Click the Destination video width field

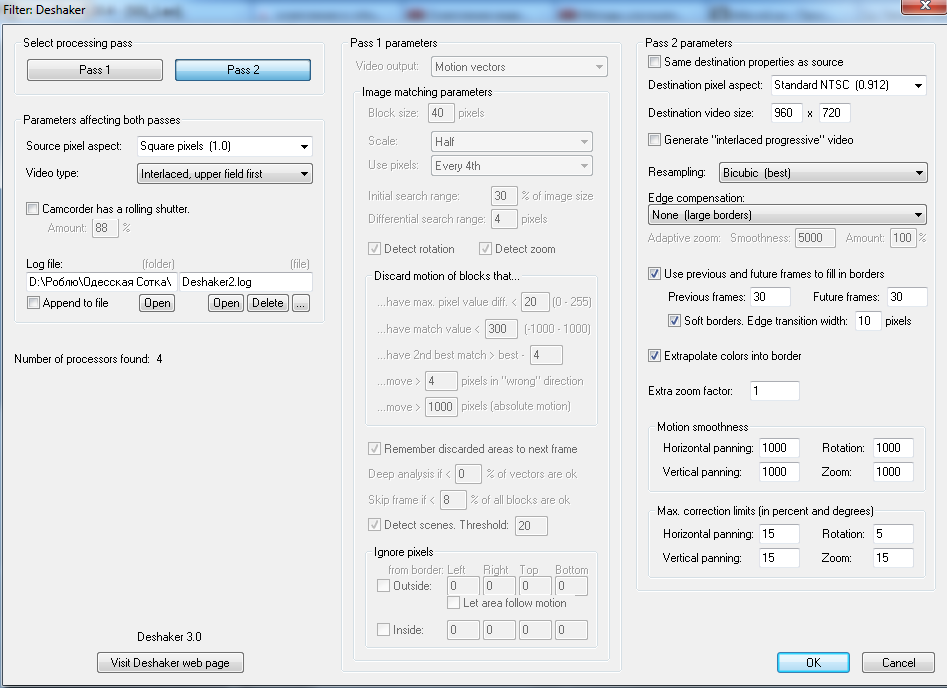pyautogui.click(x=786, y=113)
